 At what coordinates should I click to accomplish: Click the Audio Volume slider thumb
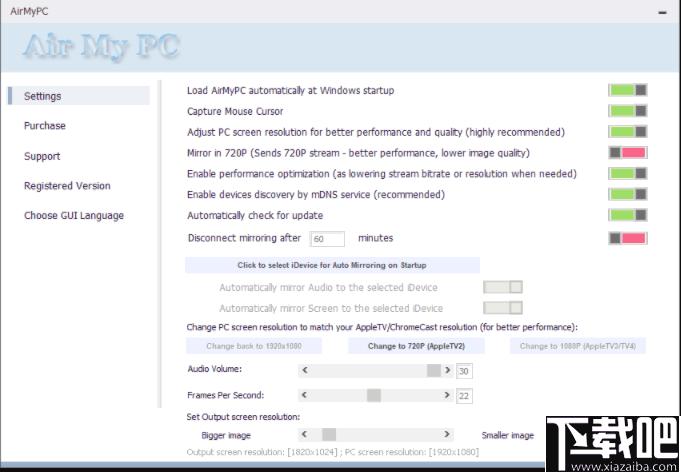tap(434, 370)
